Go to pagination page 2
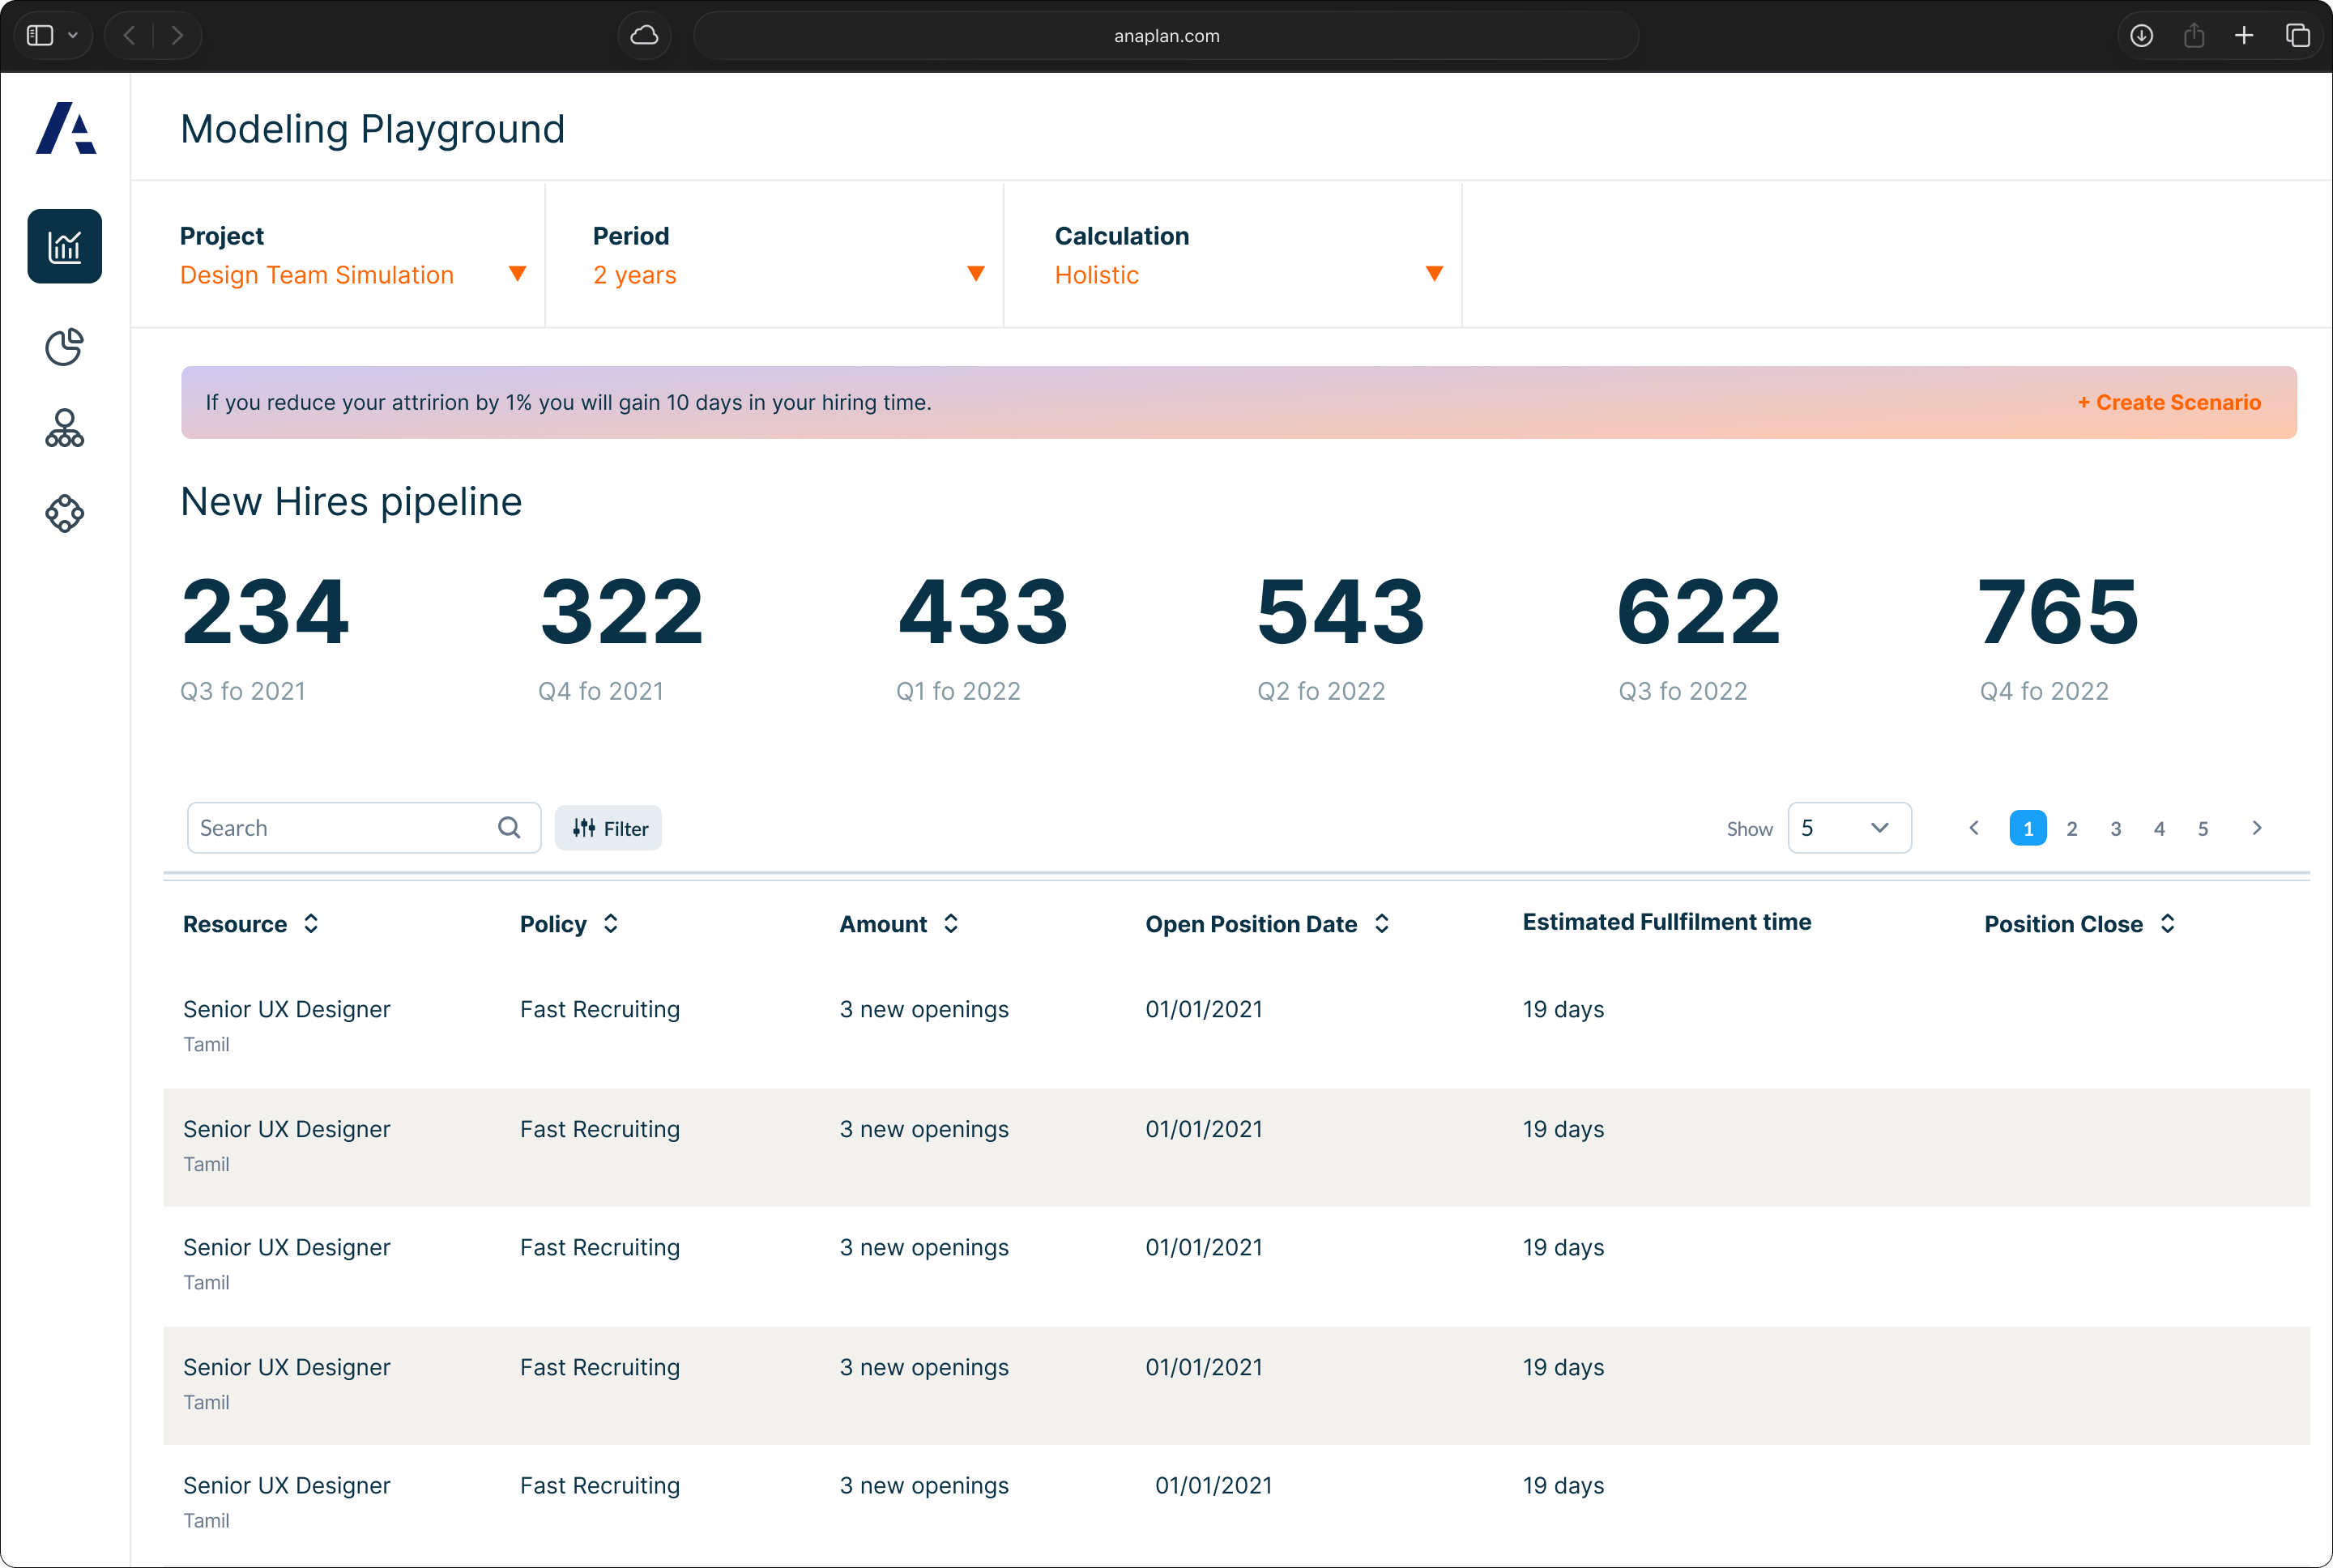The height and width of the screenshot is (1568, 2333). click(2072, 829)
